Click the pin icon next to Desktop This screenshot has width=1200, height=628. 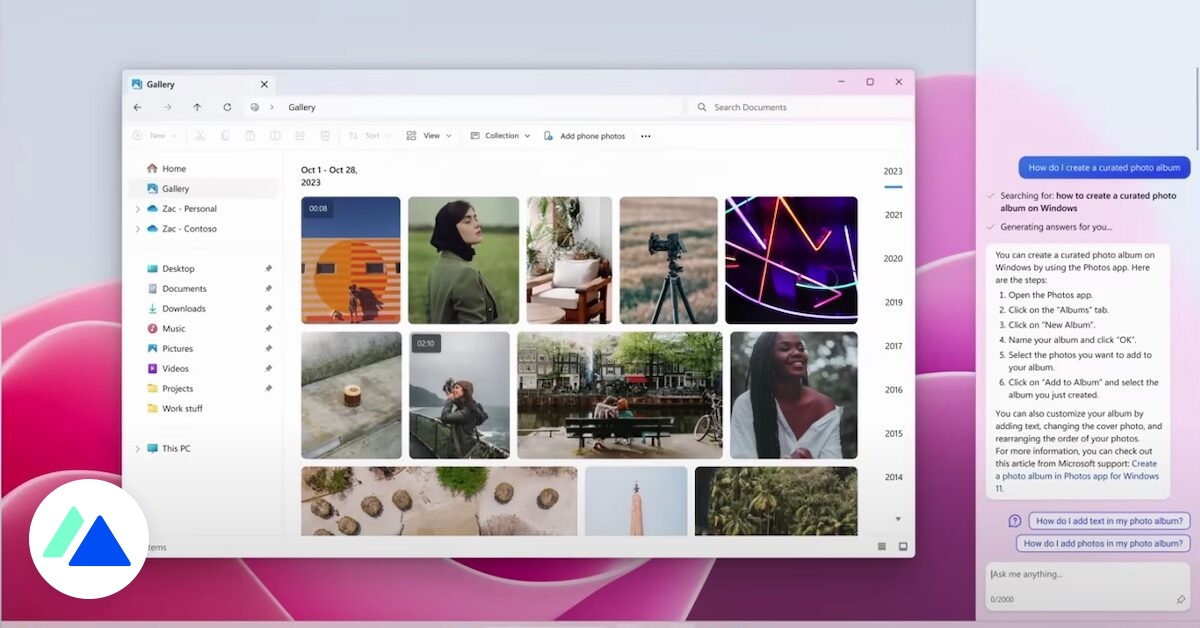coord(268,269)
